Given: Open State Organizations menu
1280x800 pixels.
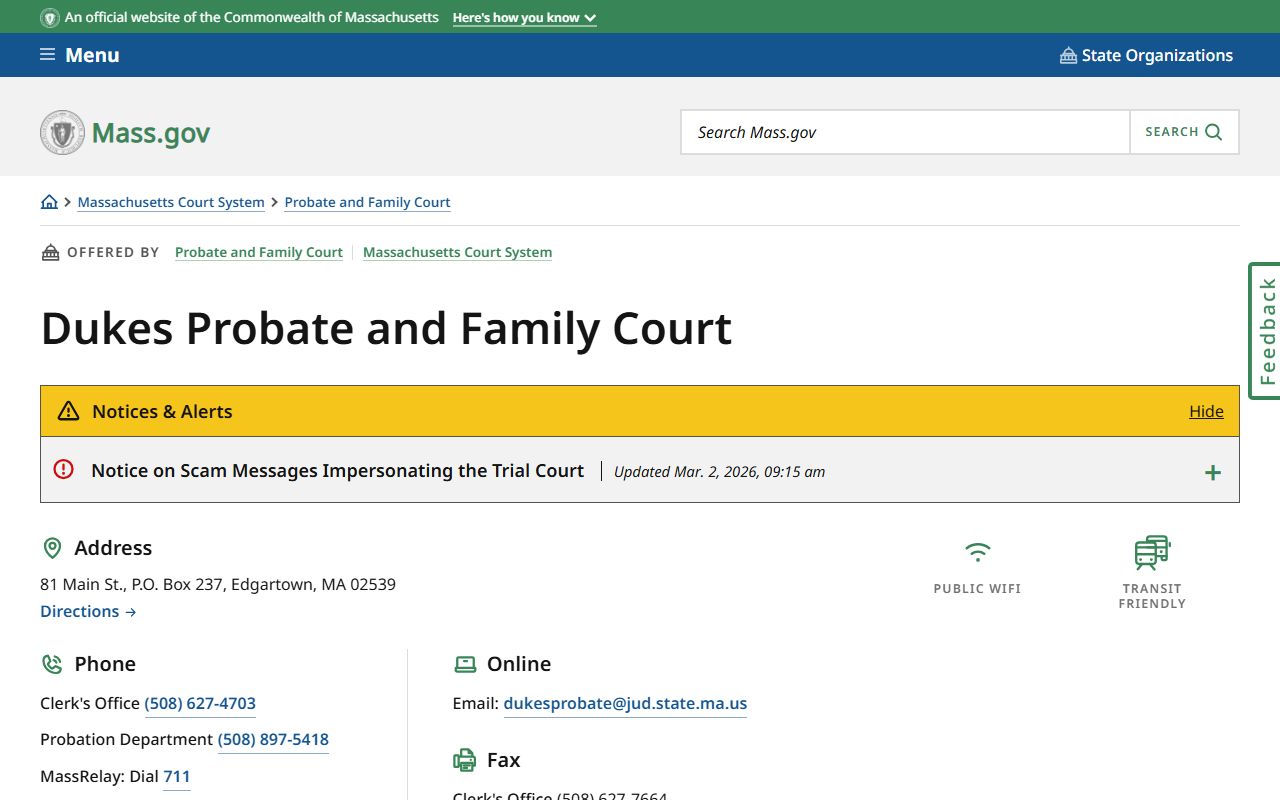Looking at the screenshot, I should pyautogui.click(x=1146, y=55).
